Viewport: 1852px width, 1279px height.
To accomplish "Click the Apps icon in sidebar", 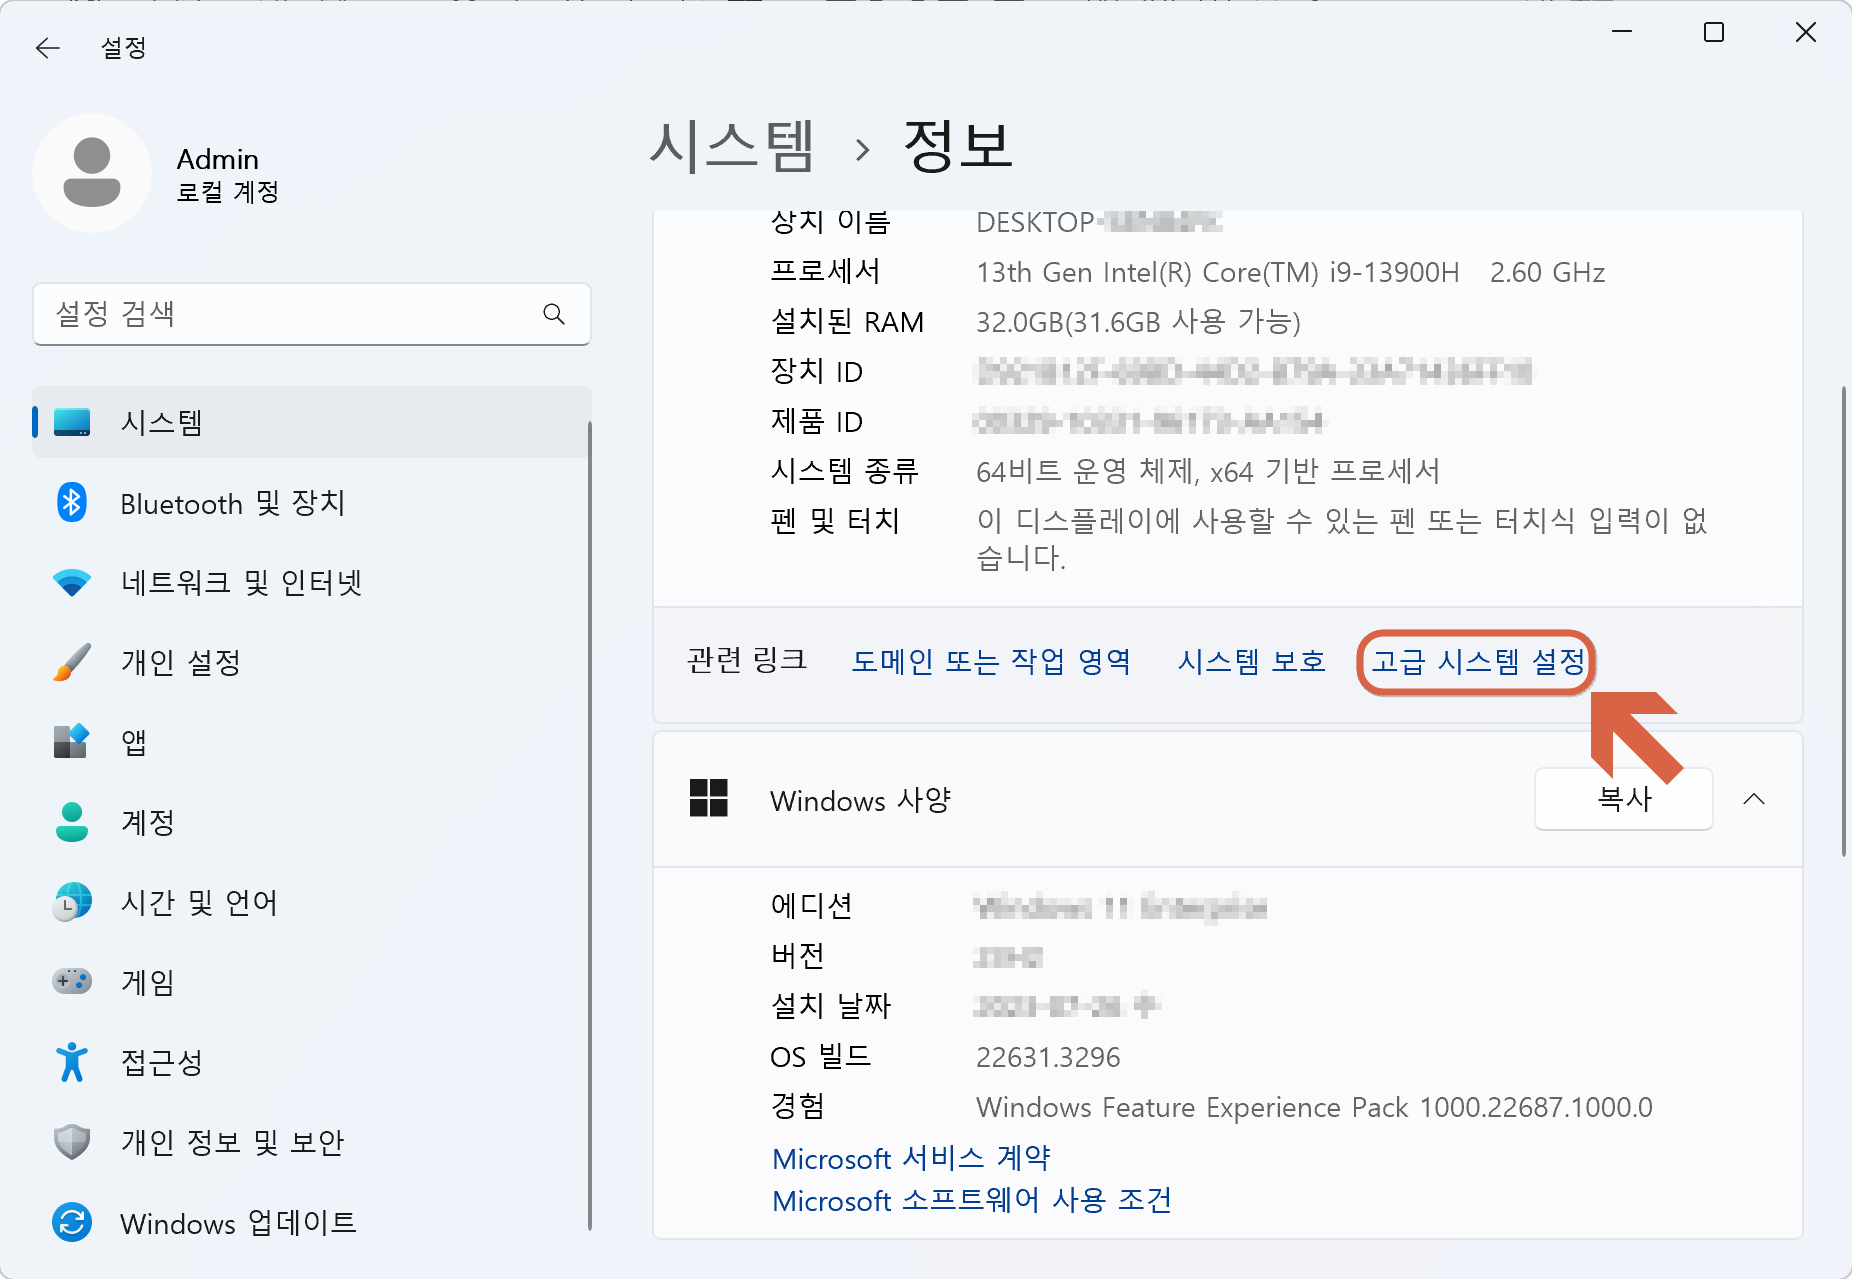I will click(72, 742).
